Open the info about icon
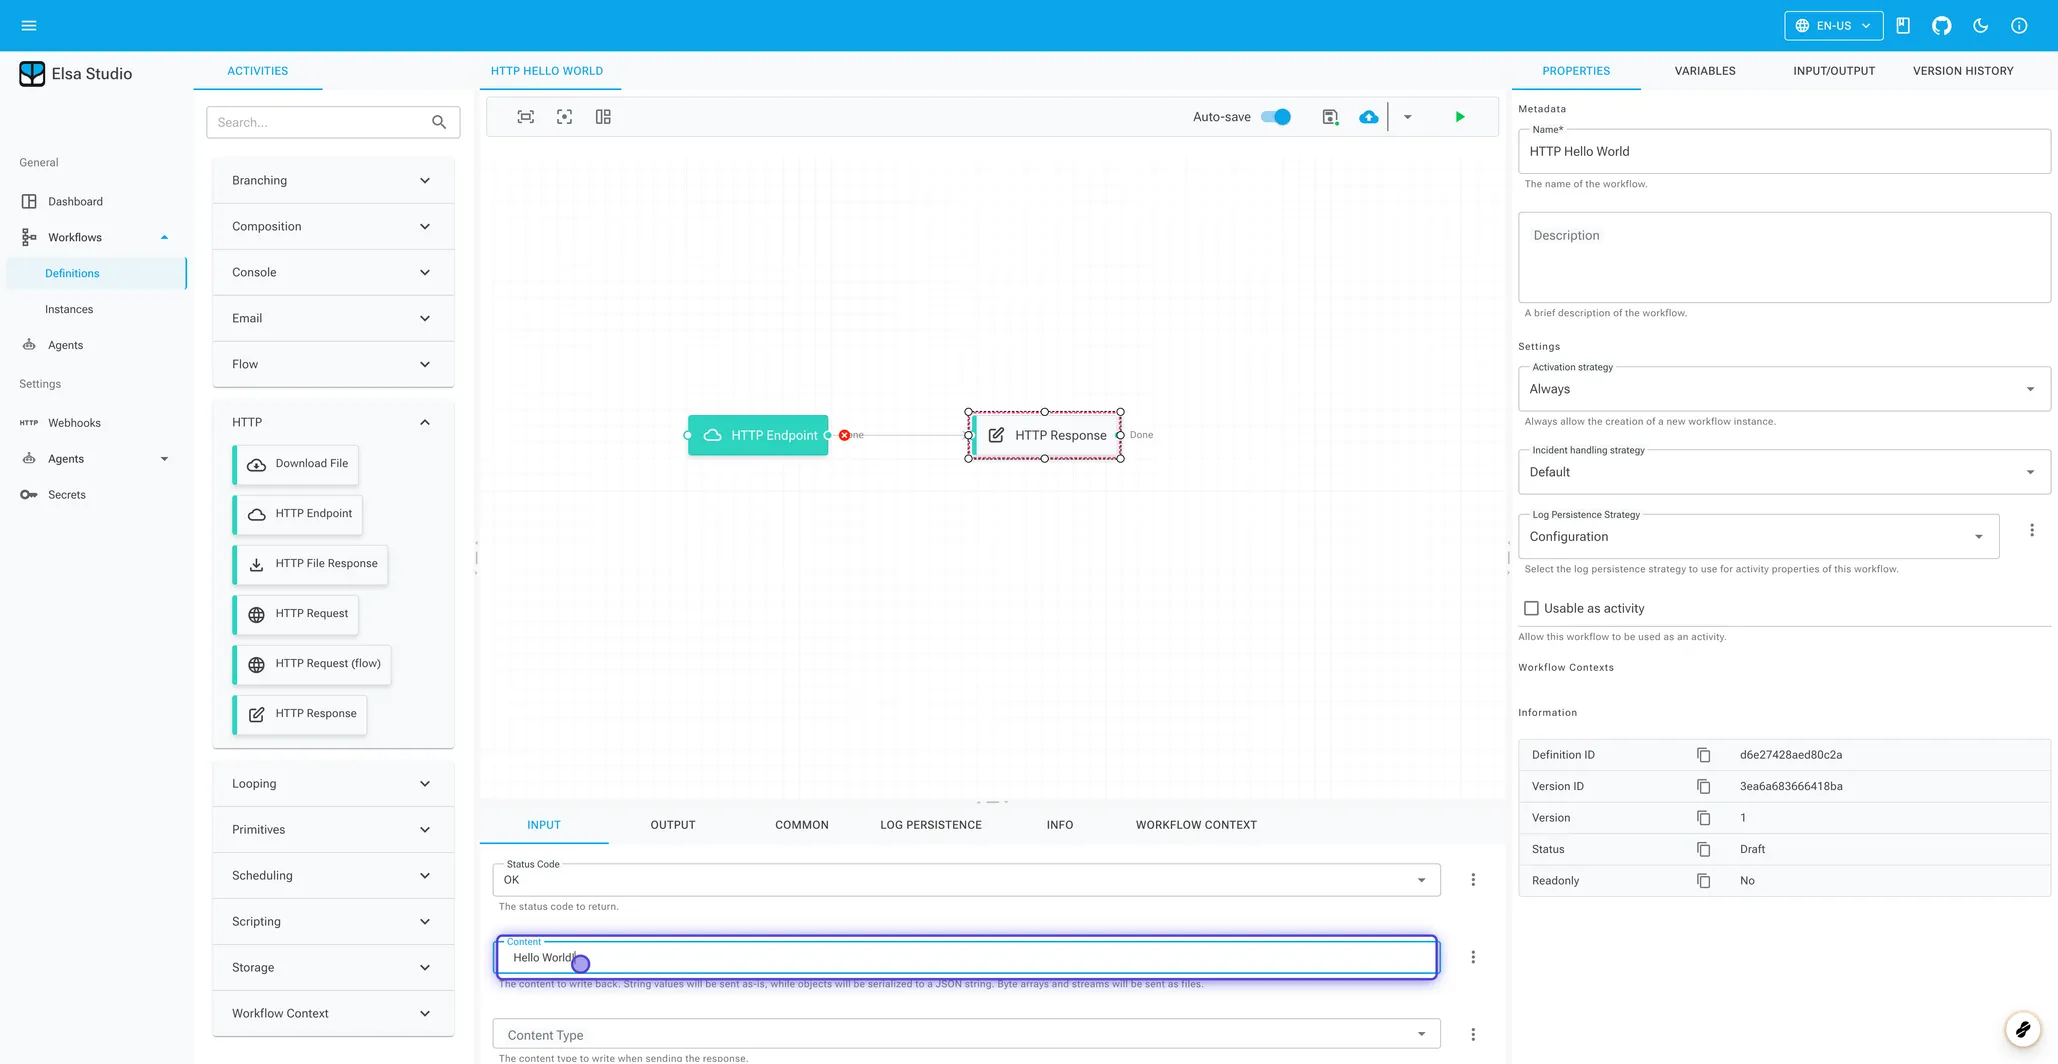 pyautogui.click(x=2019, y=25)
